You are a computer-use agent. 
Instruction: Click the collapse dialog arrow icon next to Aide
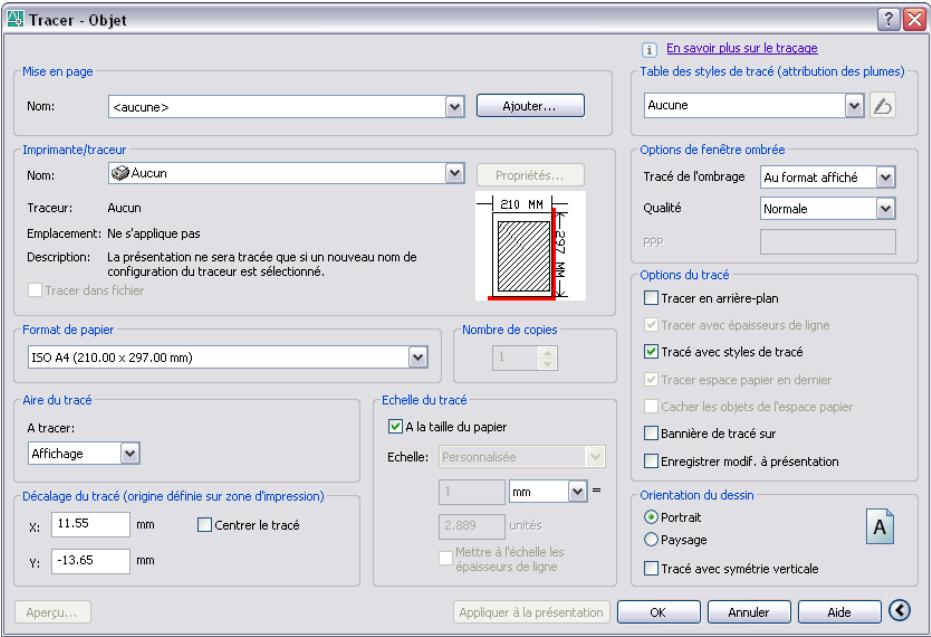coord(900,610)
